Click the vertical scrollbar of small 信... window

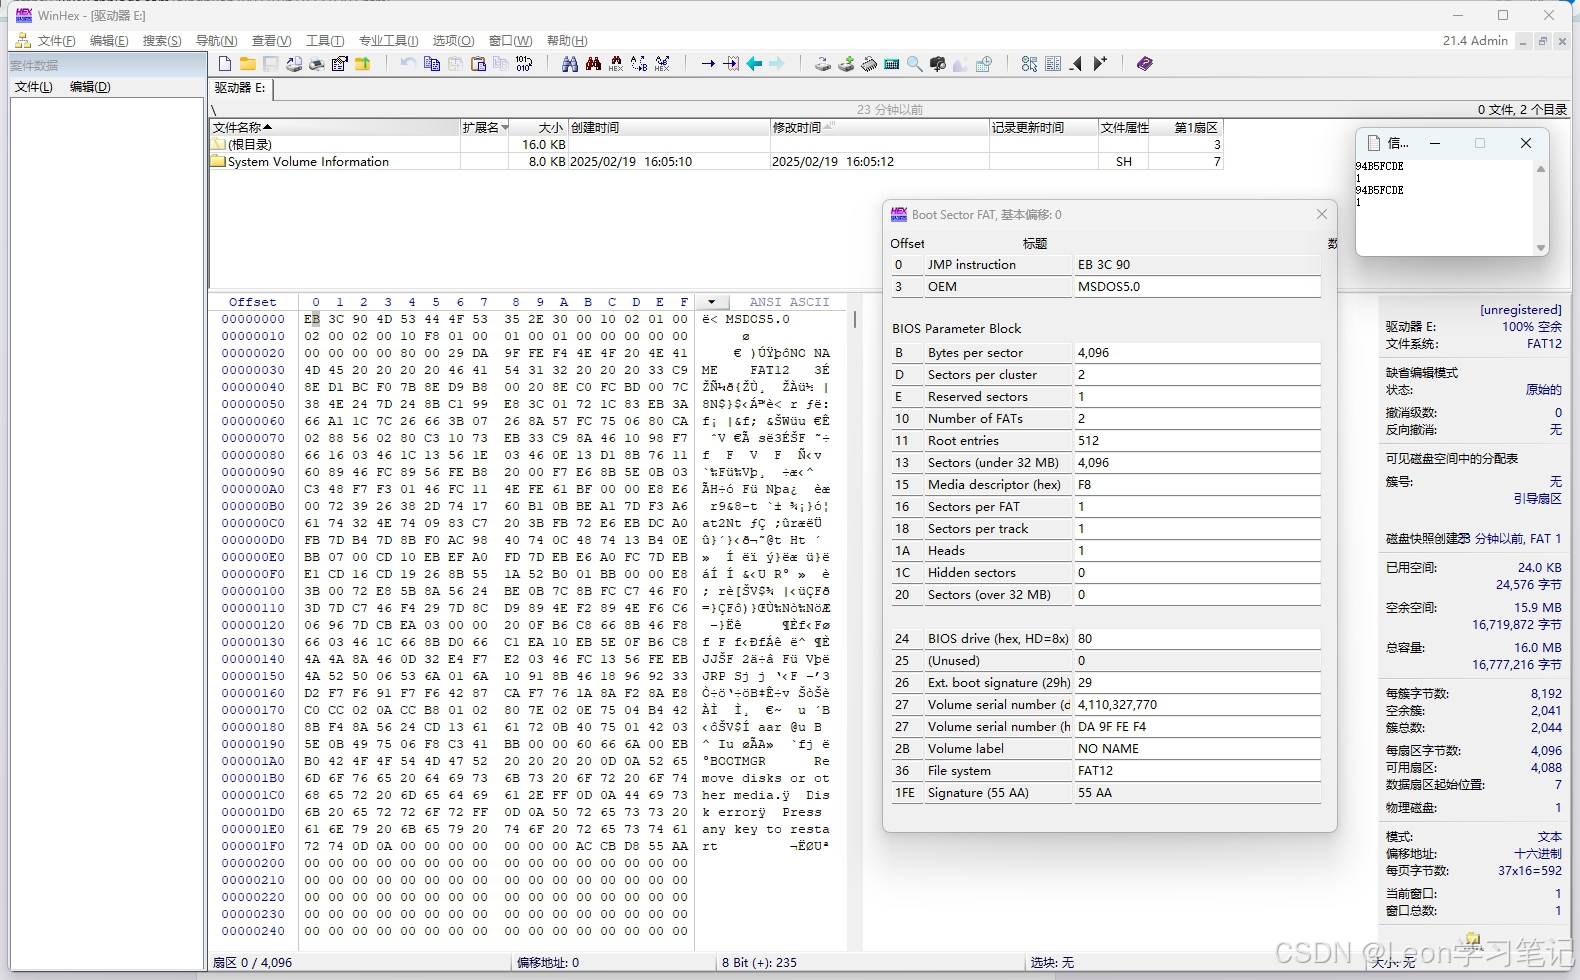pyautogui.click(x=1541, y=208)
